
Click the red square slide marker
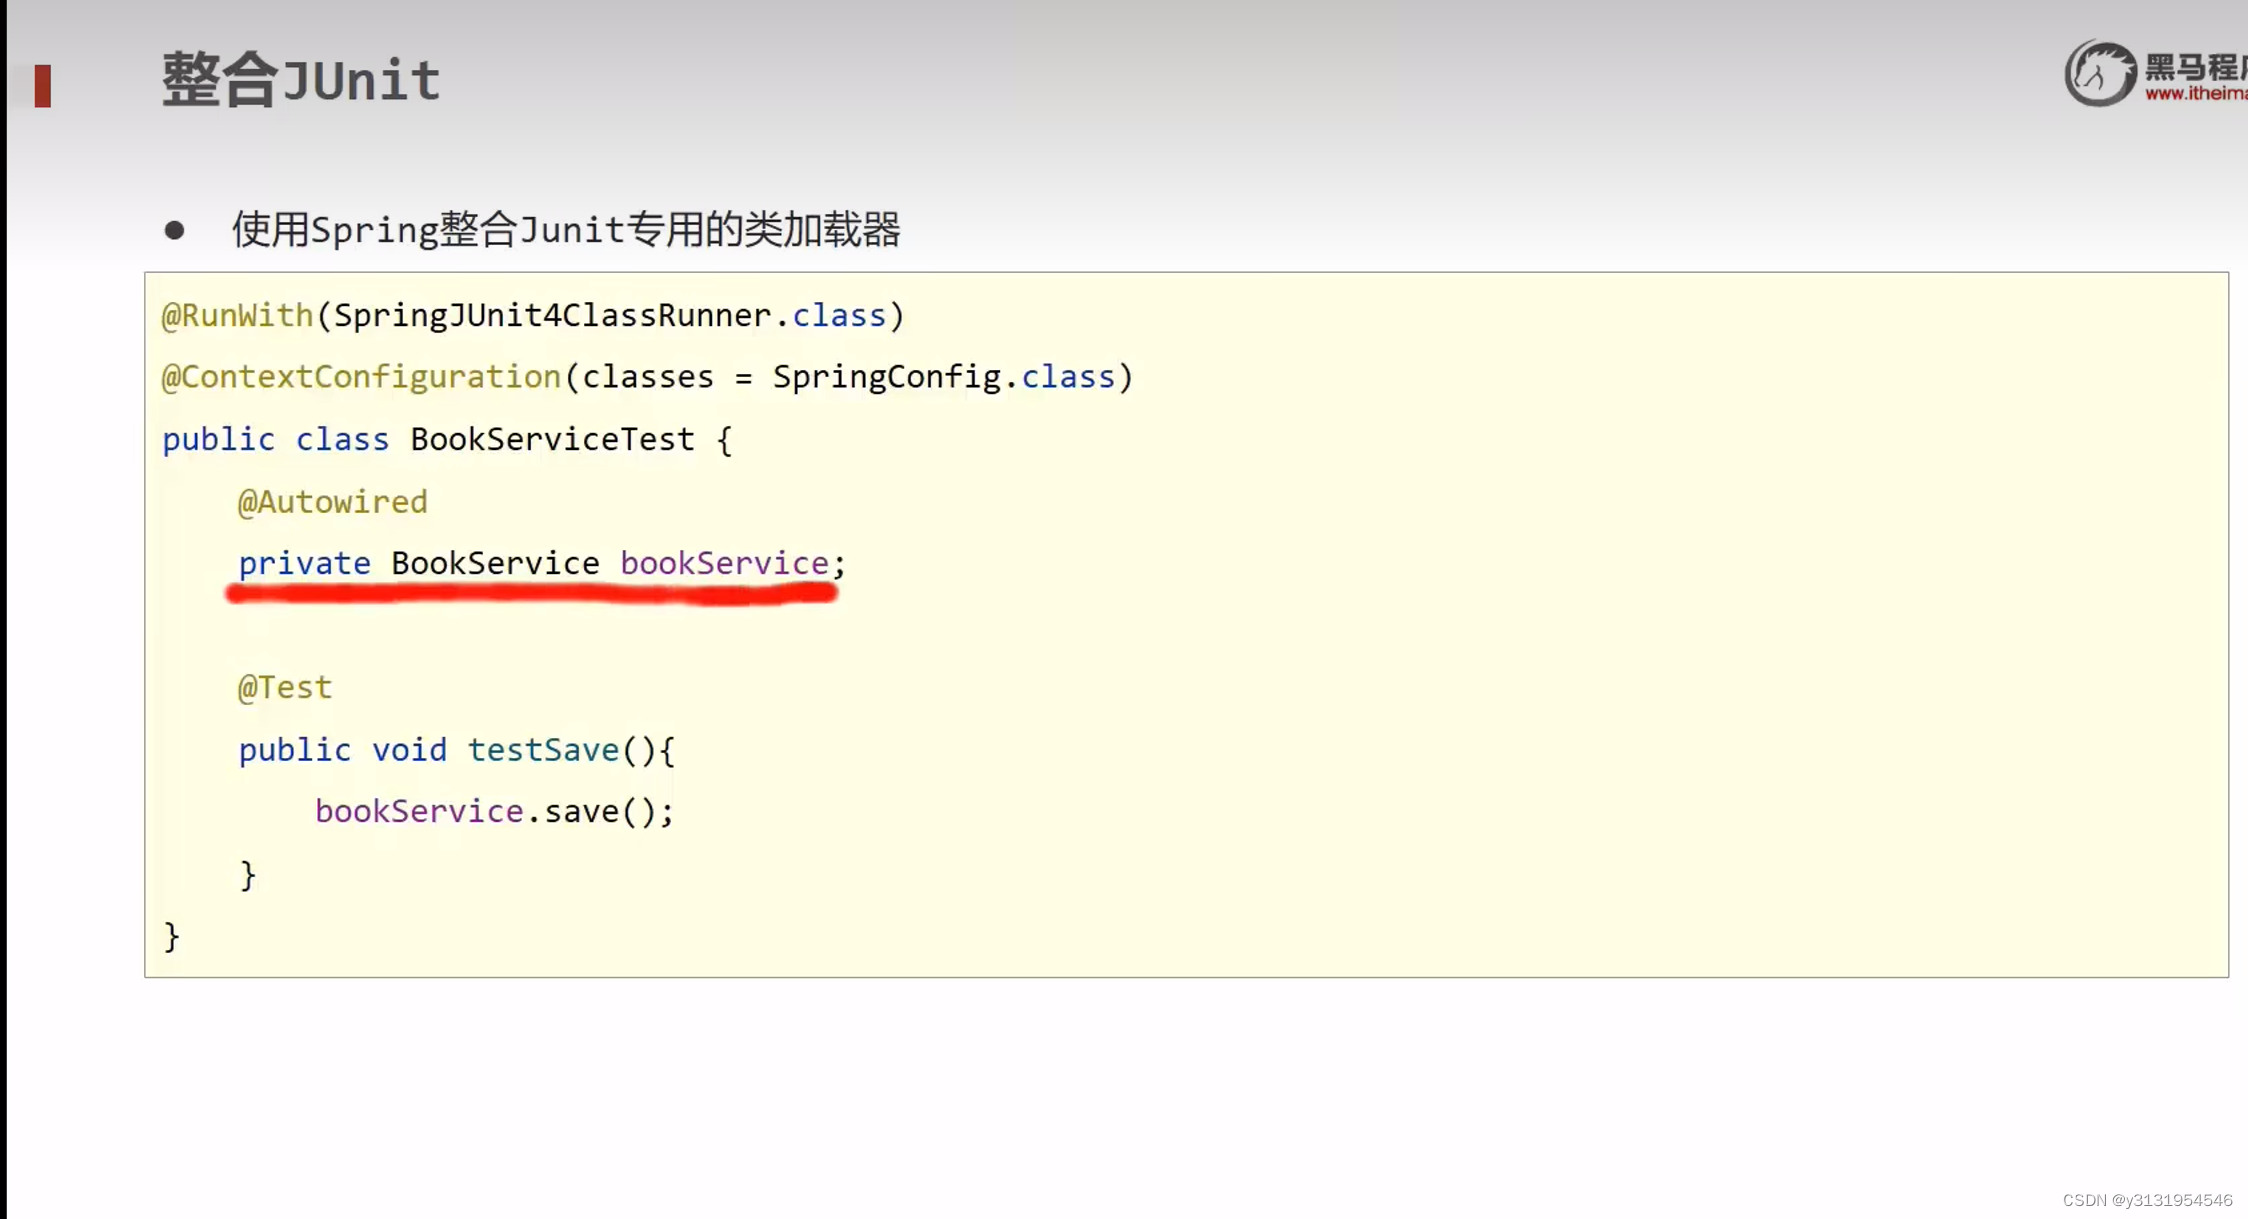click(41, 88)
